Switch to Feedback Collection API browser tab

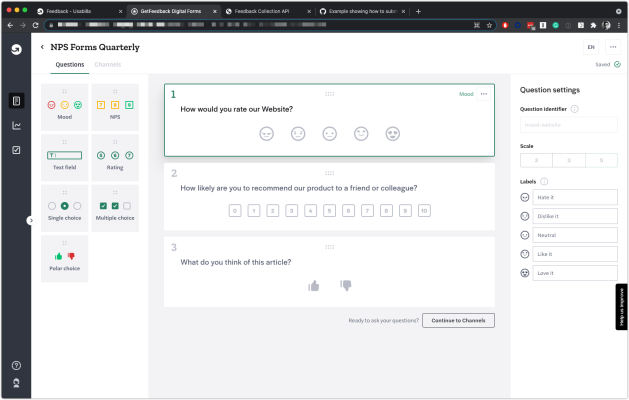[x=268, y=11]
